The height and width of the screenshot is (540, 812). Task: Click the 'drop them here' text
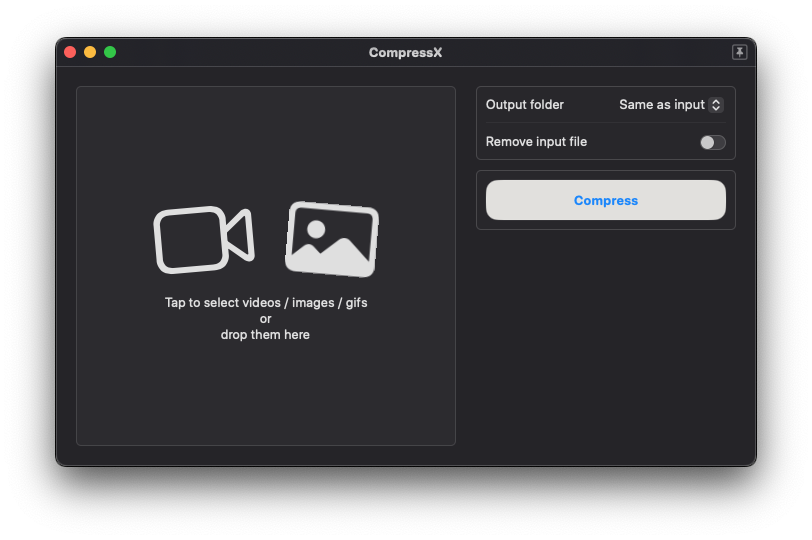265,334
